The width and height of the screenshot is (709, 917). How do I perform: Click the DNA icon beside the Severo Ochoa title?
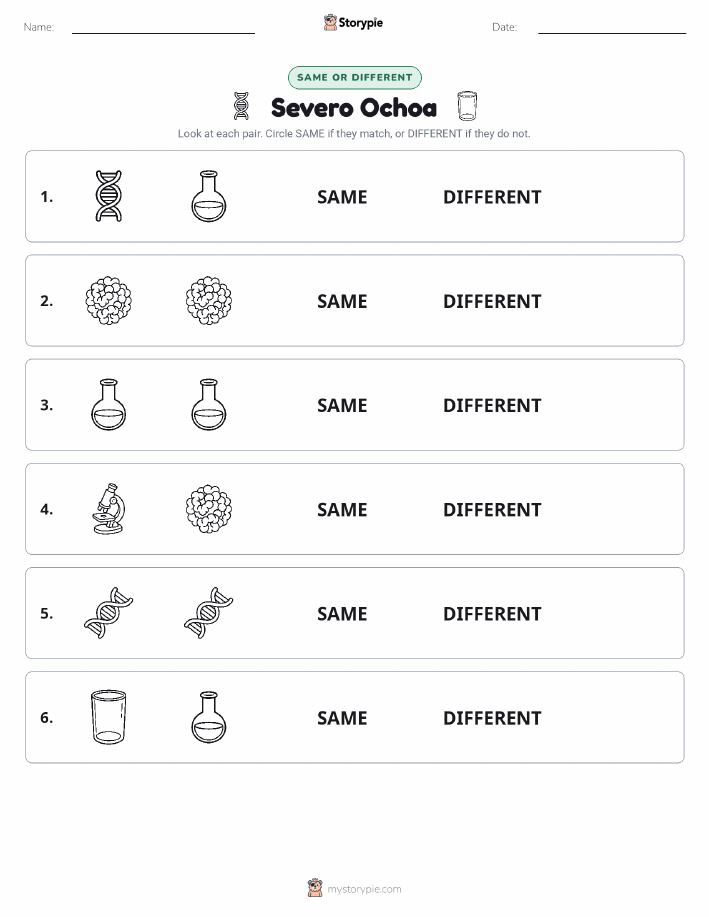tap(241, 106)
